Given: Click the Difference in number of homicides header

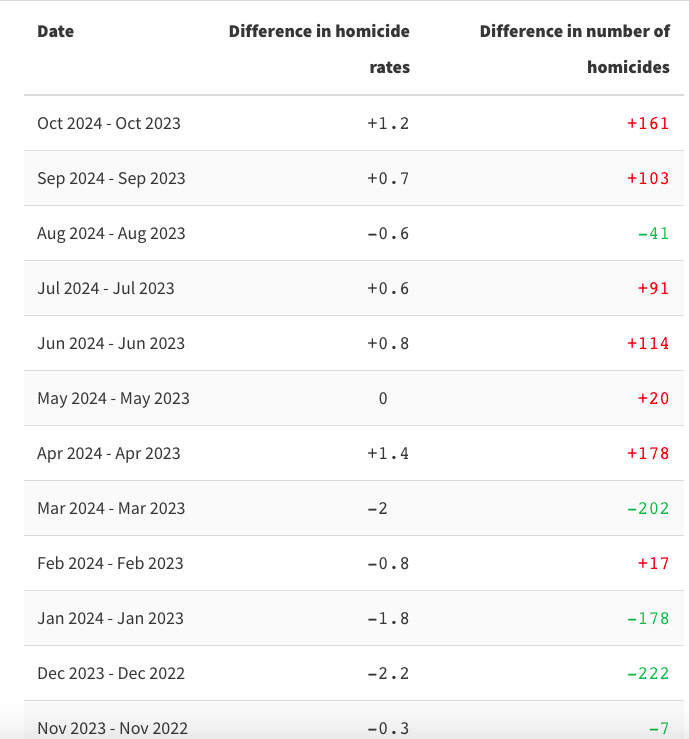Looking at the screenshot, I should point(574,49).
